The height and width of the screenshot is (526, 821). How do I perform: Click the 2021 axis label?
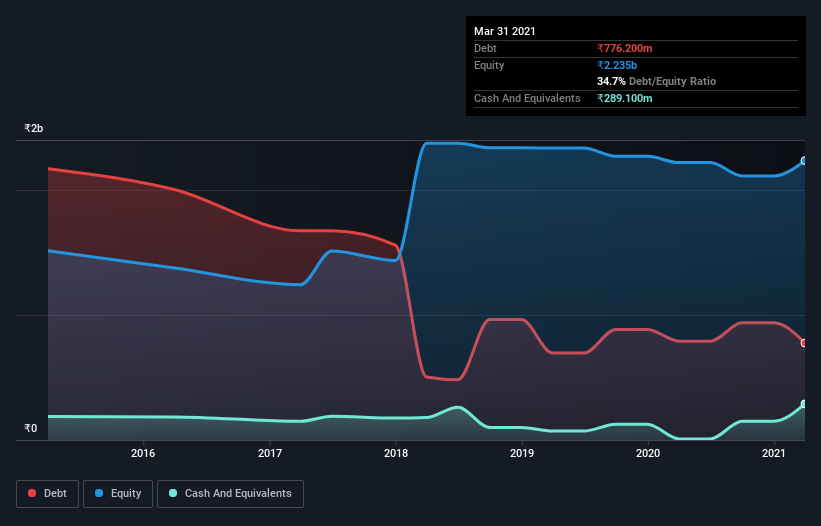coord(774,453)
